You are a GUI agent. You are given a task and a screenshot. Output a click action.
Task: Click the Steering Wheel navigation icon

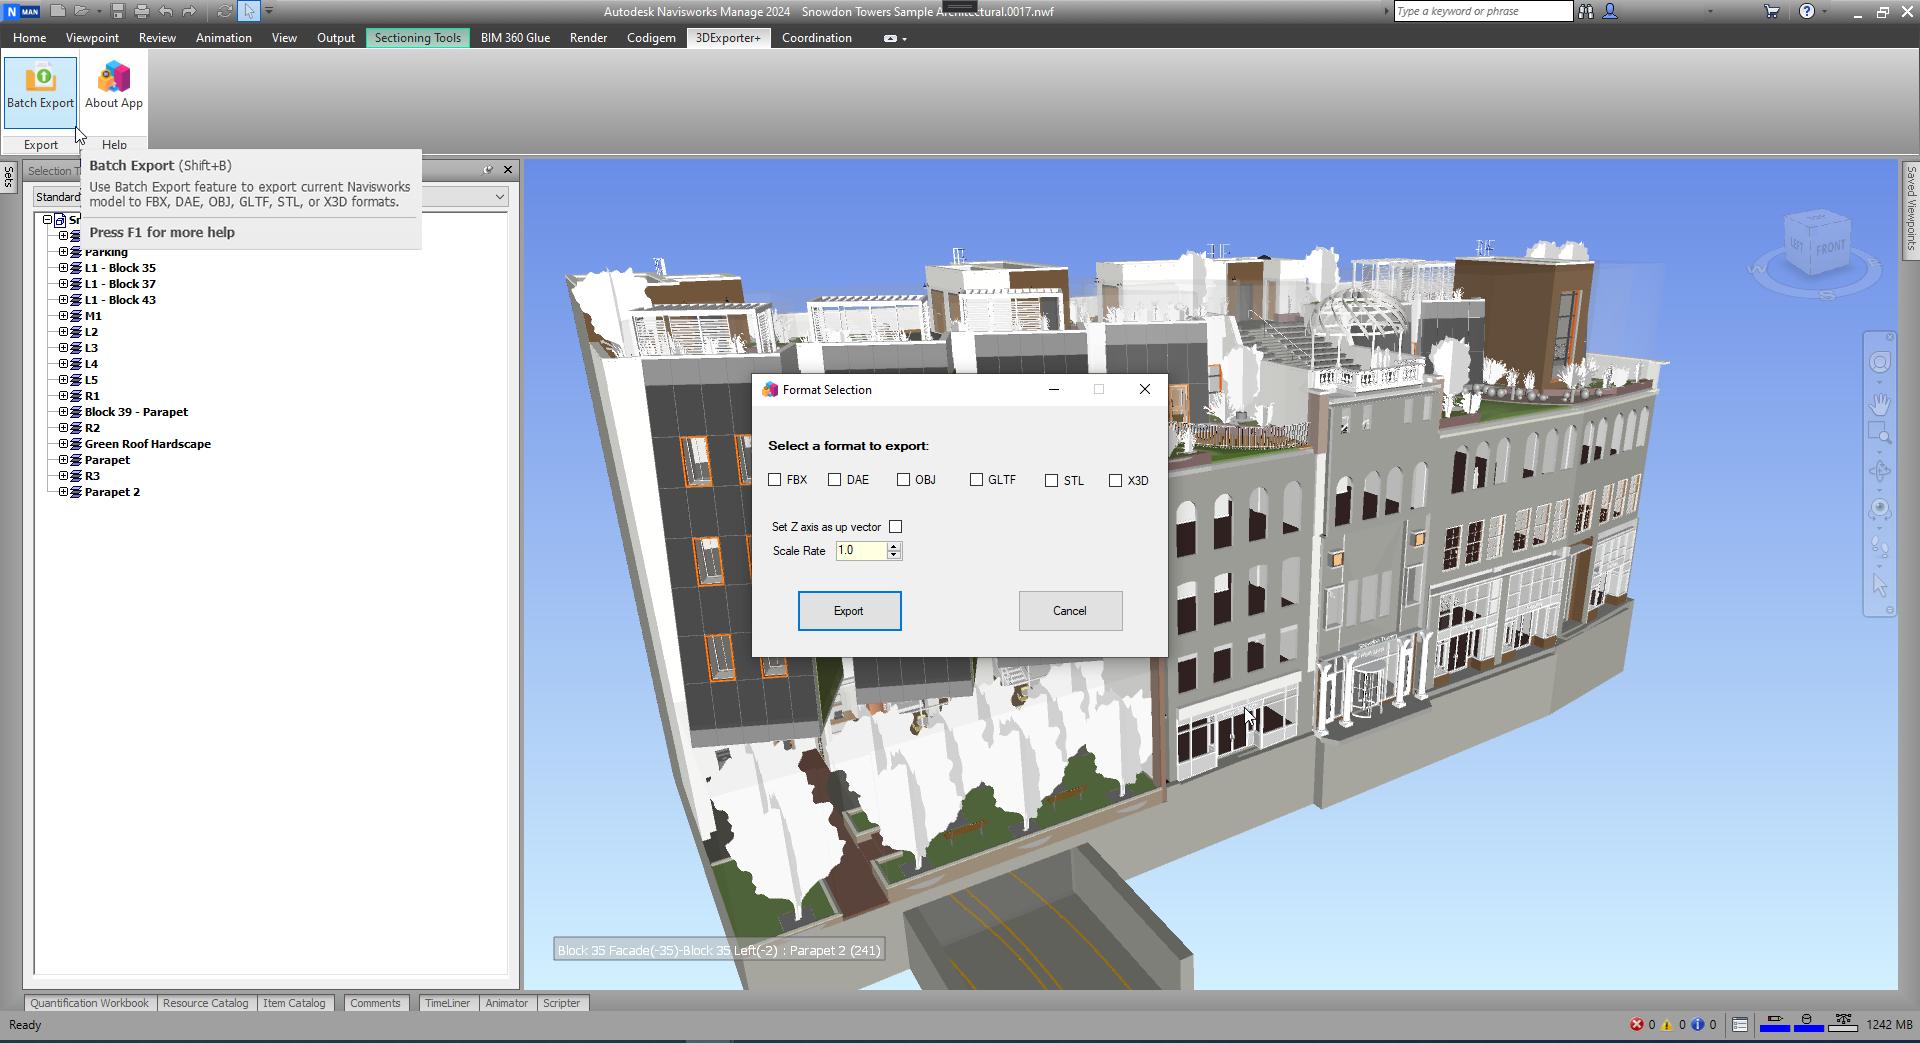point(1880,363)
